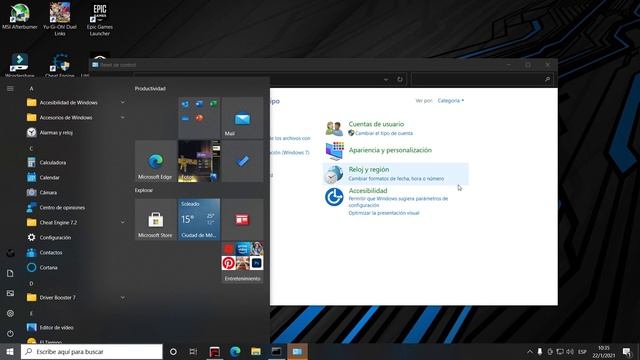640x360 pixels.
Task: Click the Accesibilidad blue circle icon
Action: [334, 197]
